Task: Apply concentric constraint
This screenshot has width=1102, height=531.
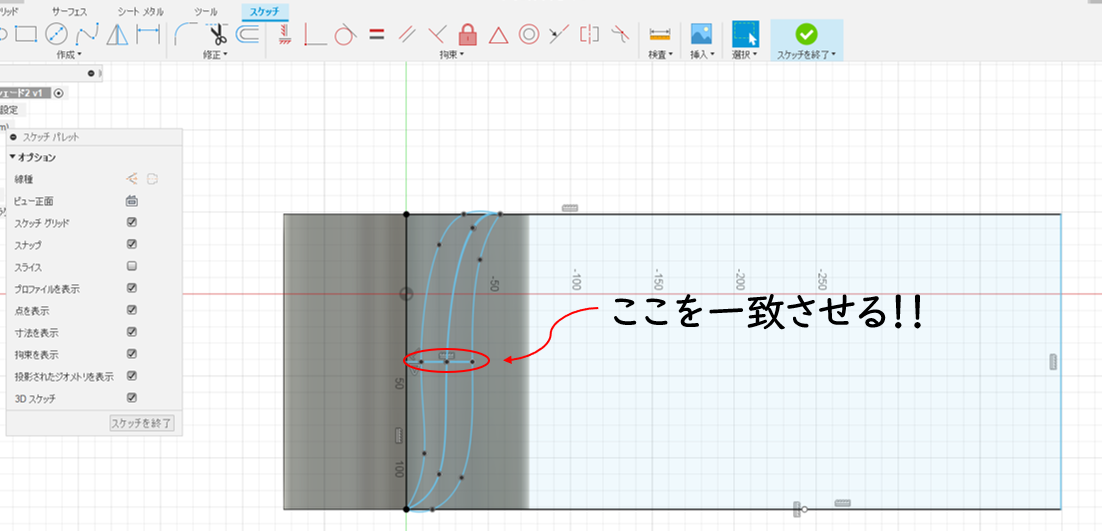Action: 529,34
